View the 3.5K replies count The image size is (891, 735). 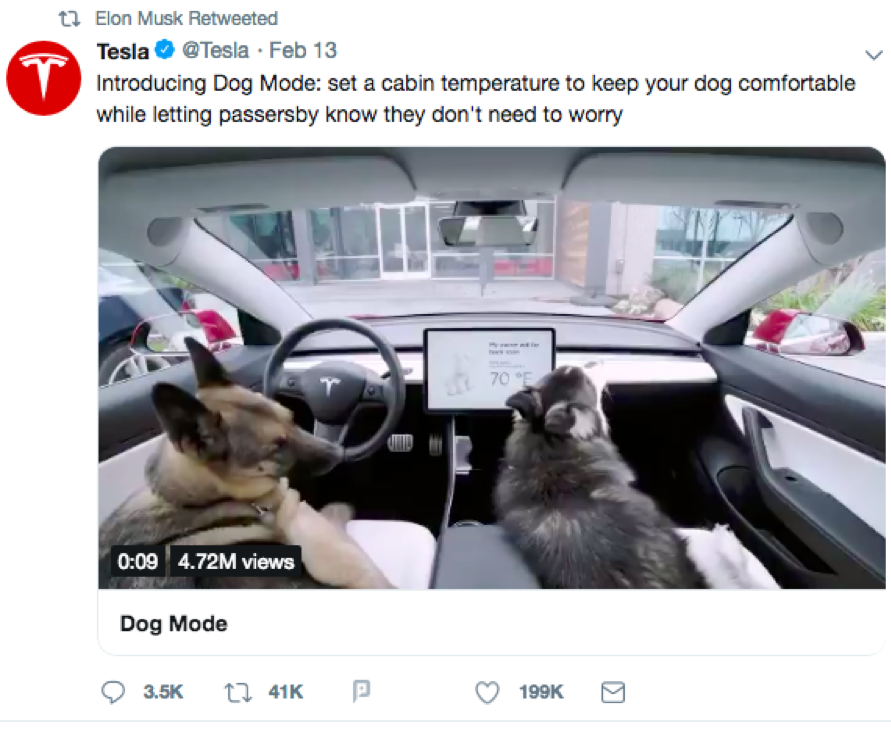coord(164,692)
